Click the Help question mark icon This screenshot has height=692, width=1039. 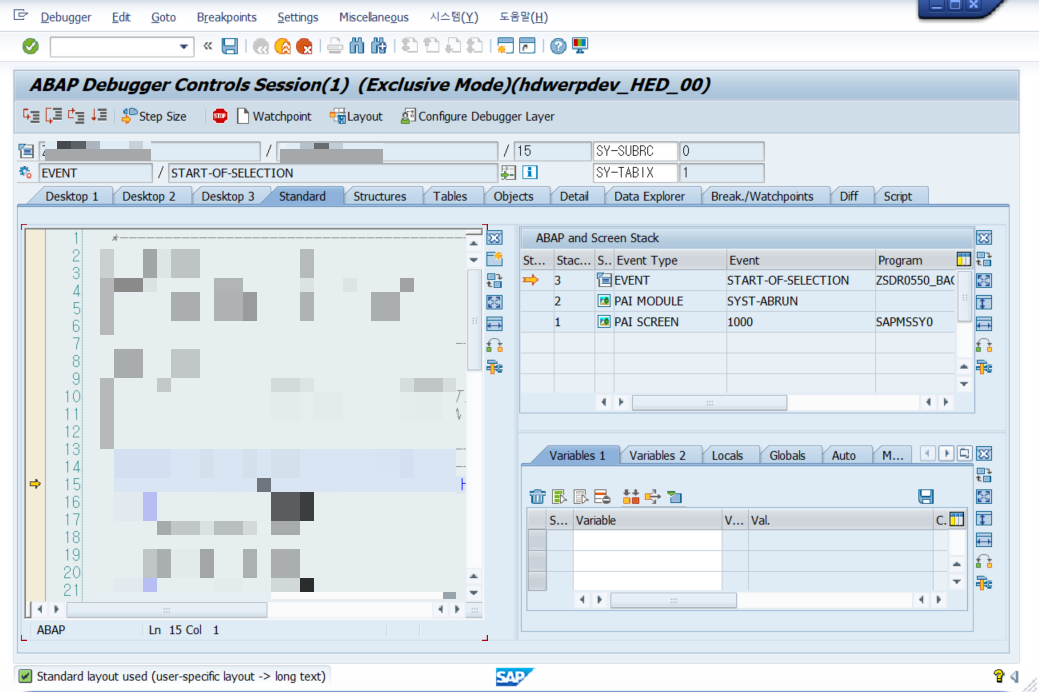pos(559,46)
